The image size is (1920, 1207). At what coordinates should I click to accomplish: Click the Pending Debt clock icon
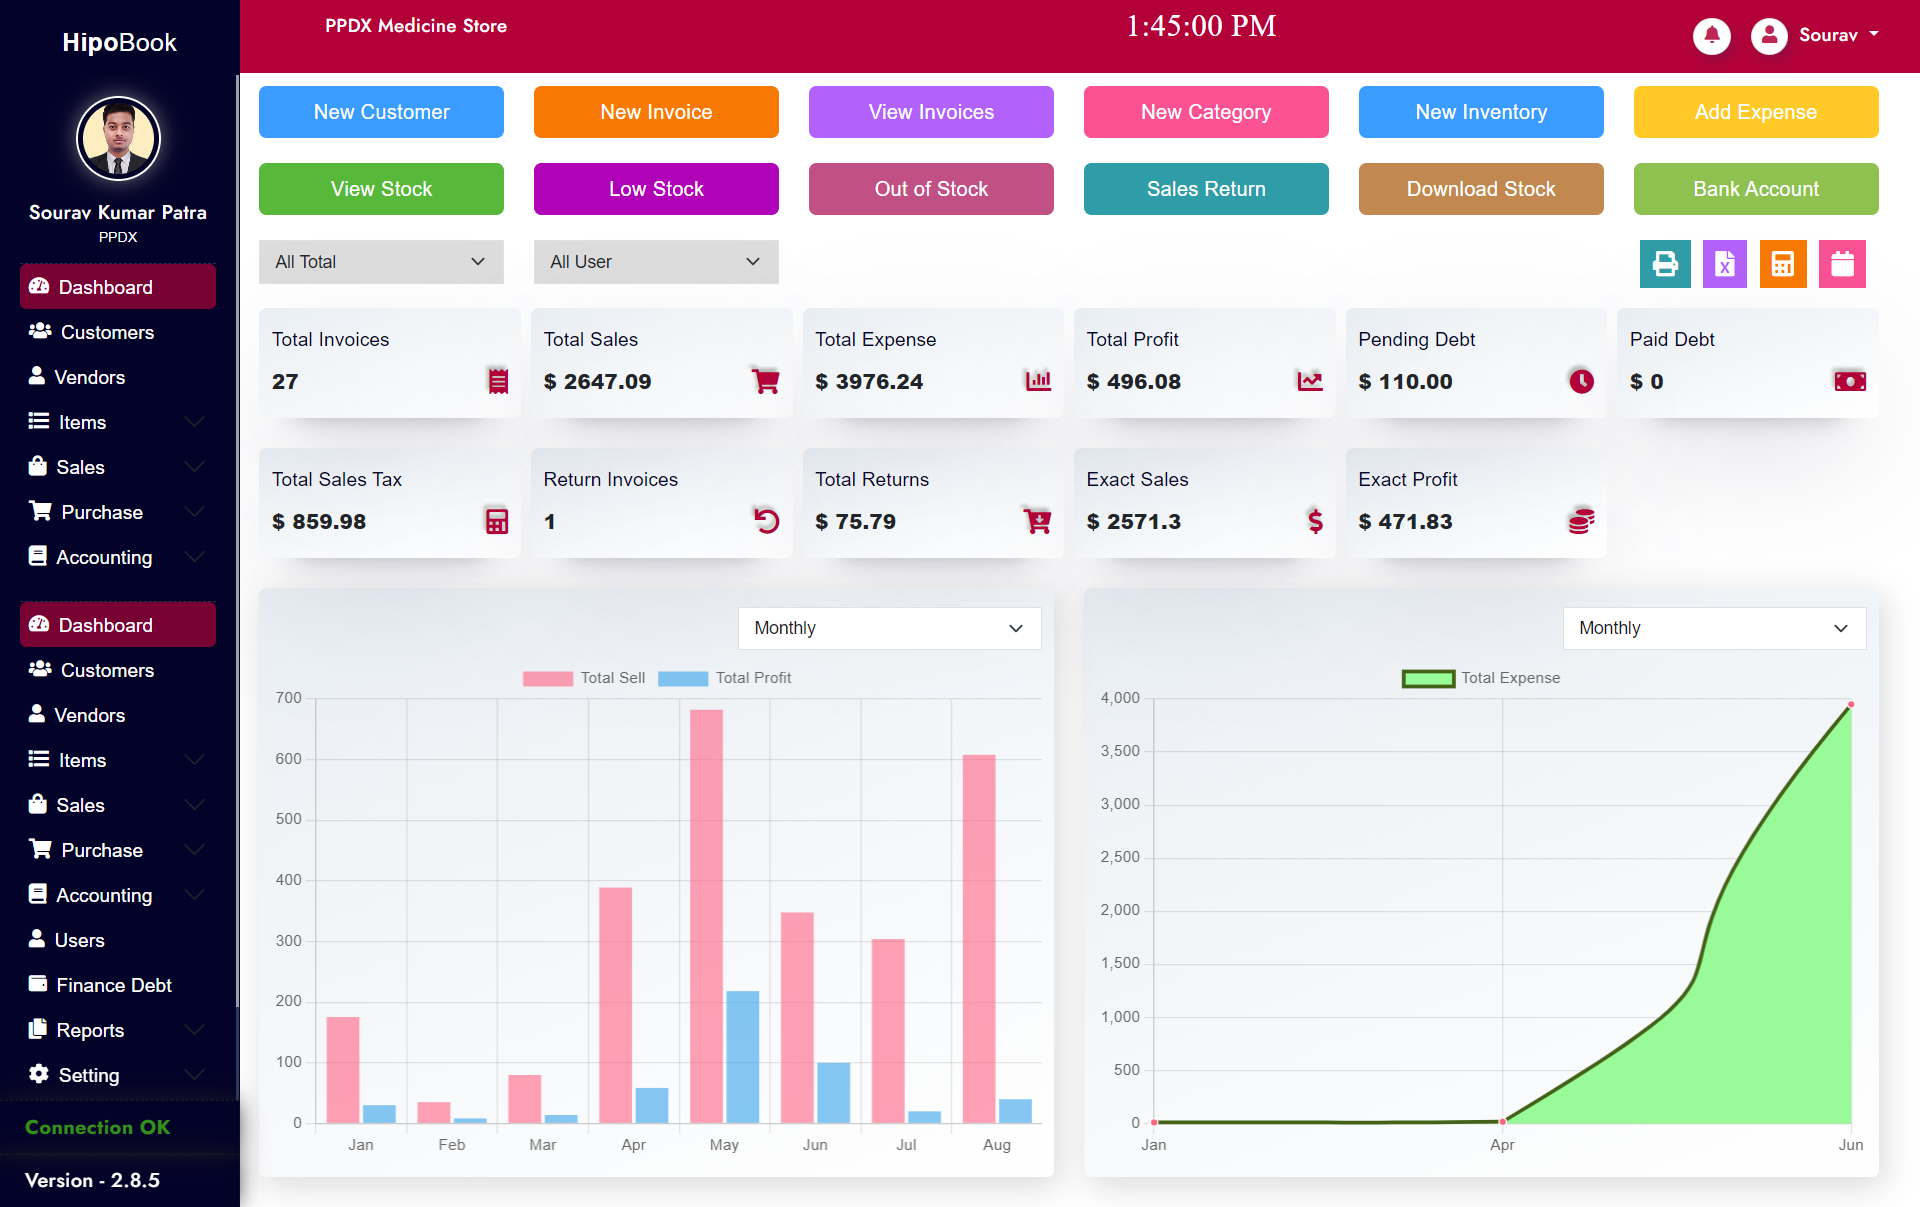1581,381
